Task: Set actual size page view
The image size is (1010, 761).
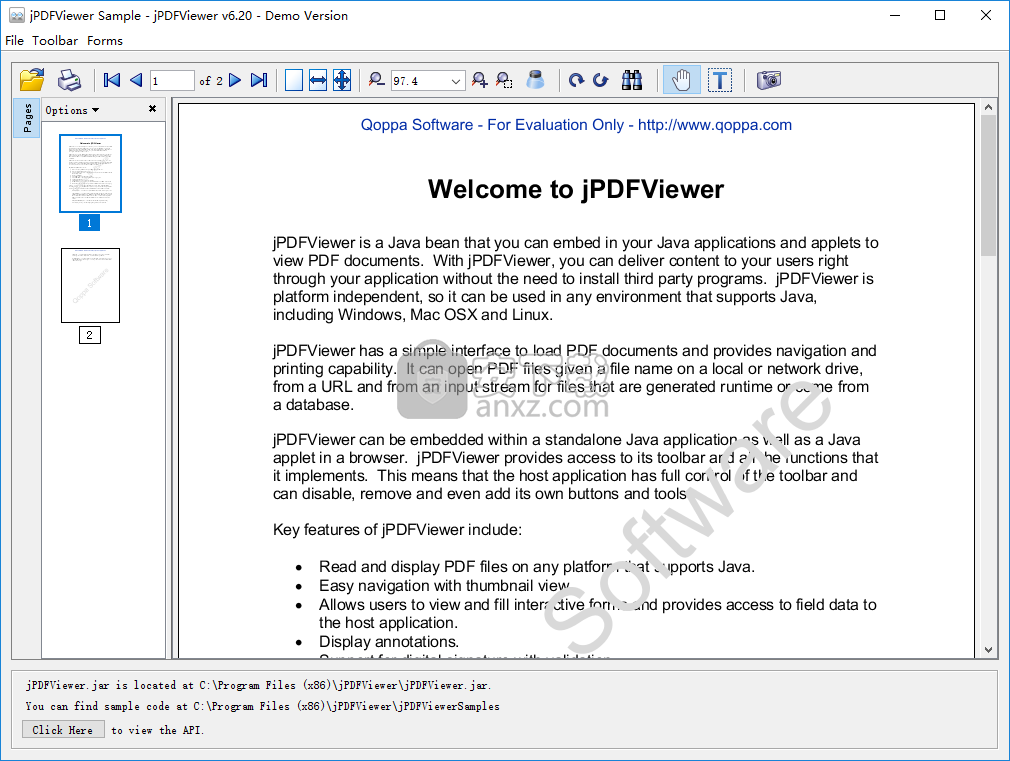Action: pyautogui.click(x=294, y=81)
